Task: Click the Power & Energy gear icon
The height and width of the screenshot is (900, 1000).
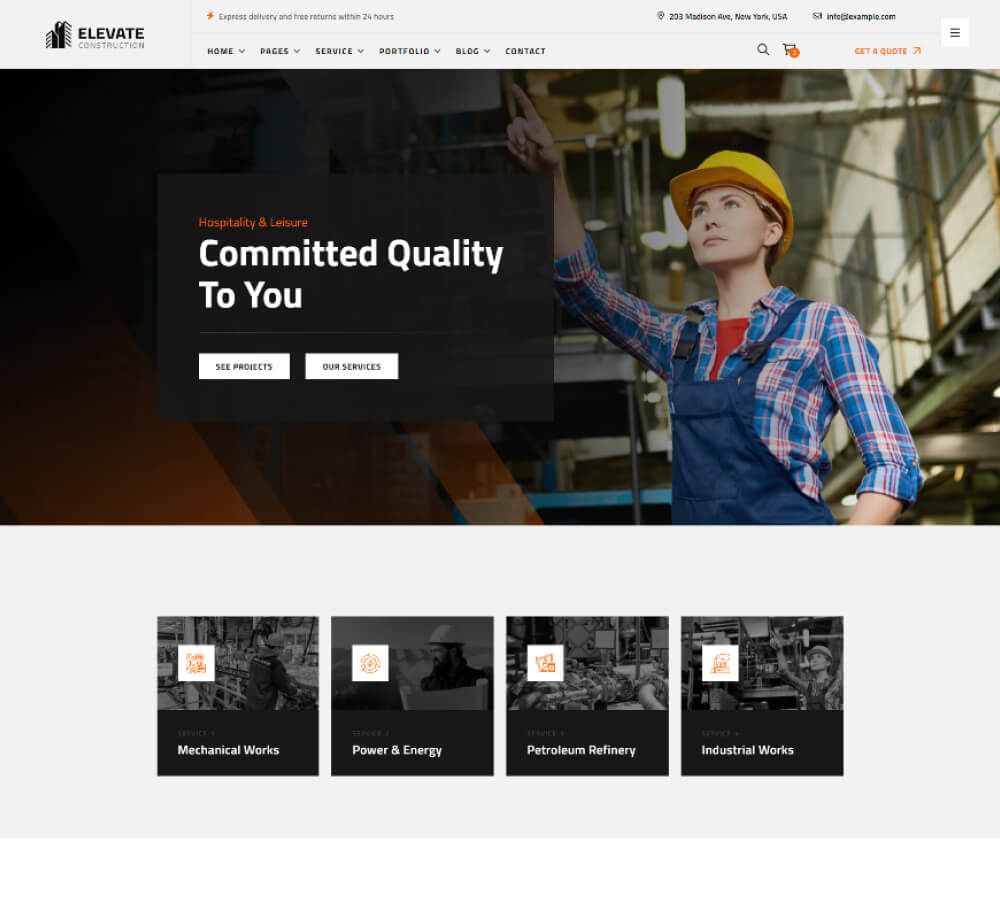Action: pyautogui.click(x=371, y=662)
